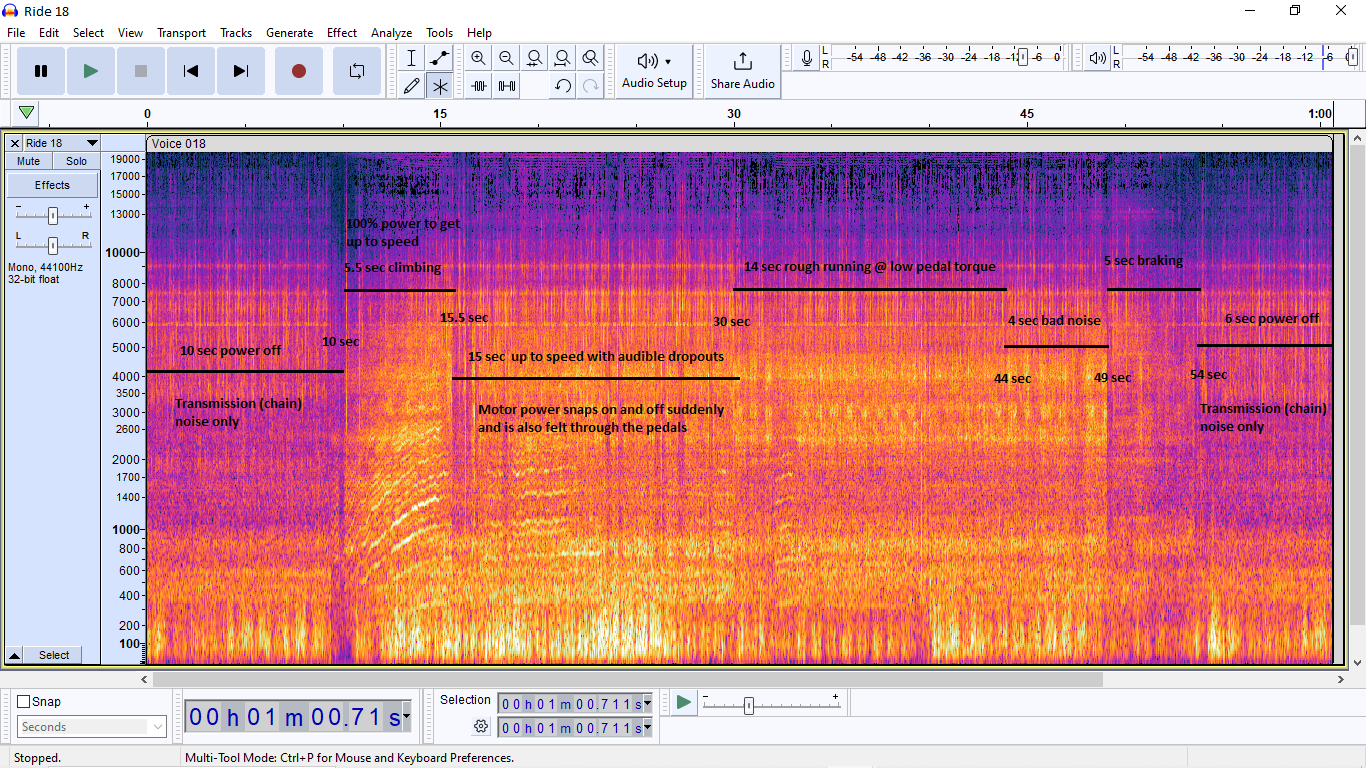Open Share Audio
1366x768 pixels.
tap(742, 71)
